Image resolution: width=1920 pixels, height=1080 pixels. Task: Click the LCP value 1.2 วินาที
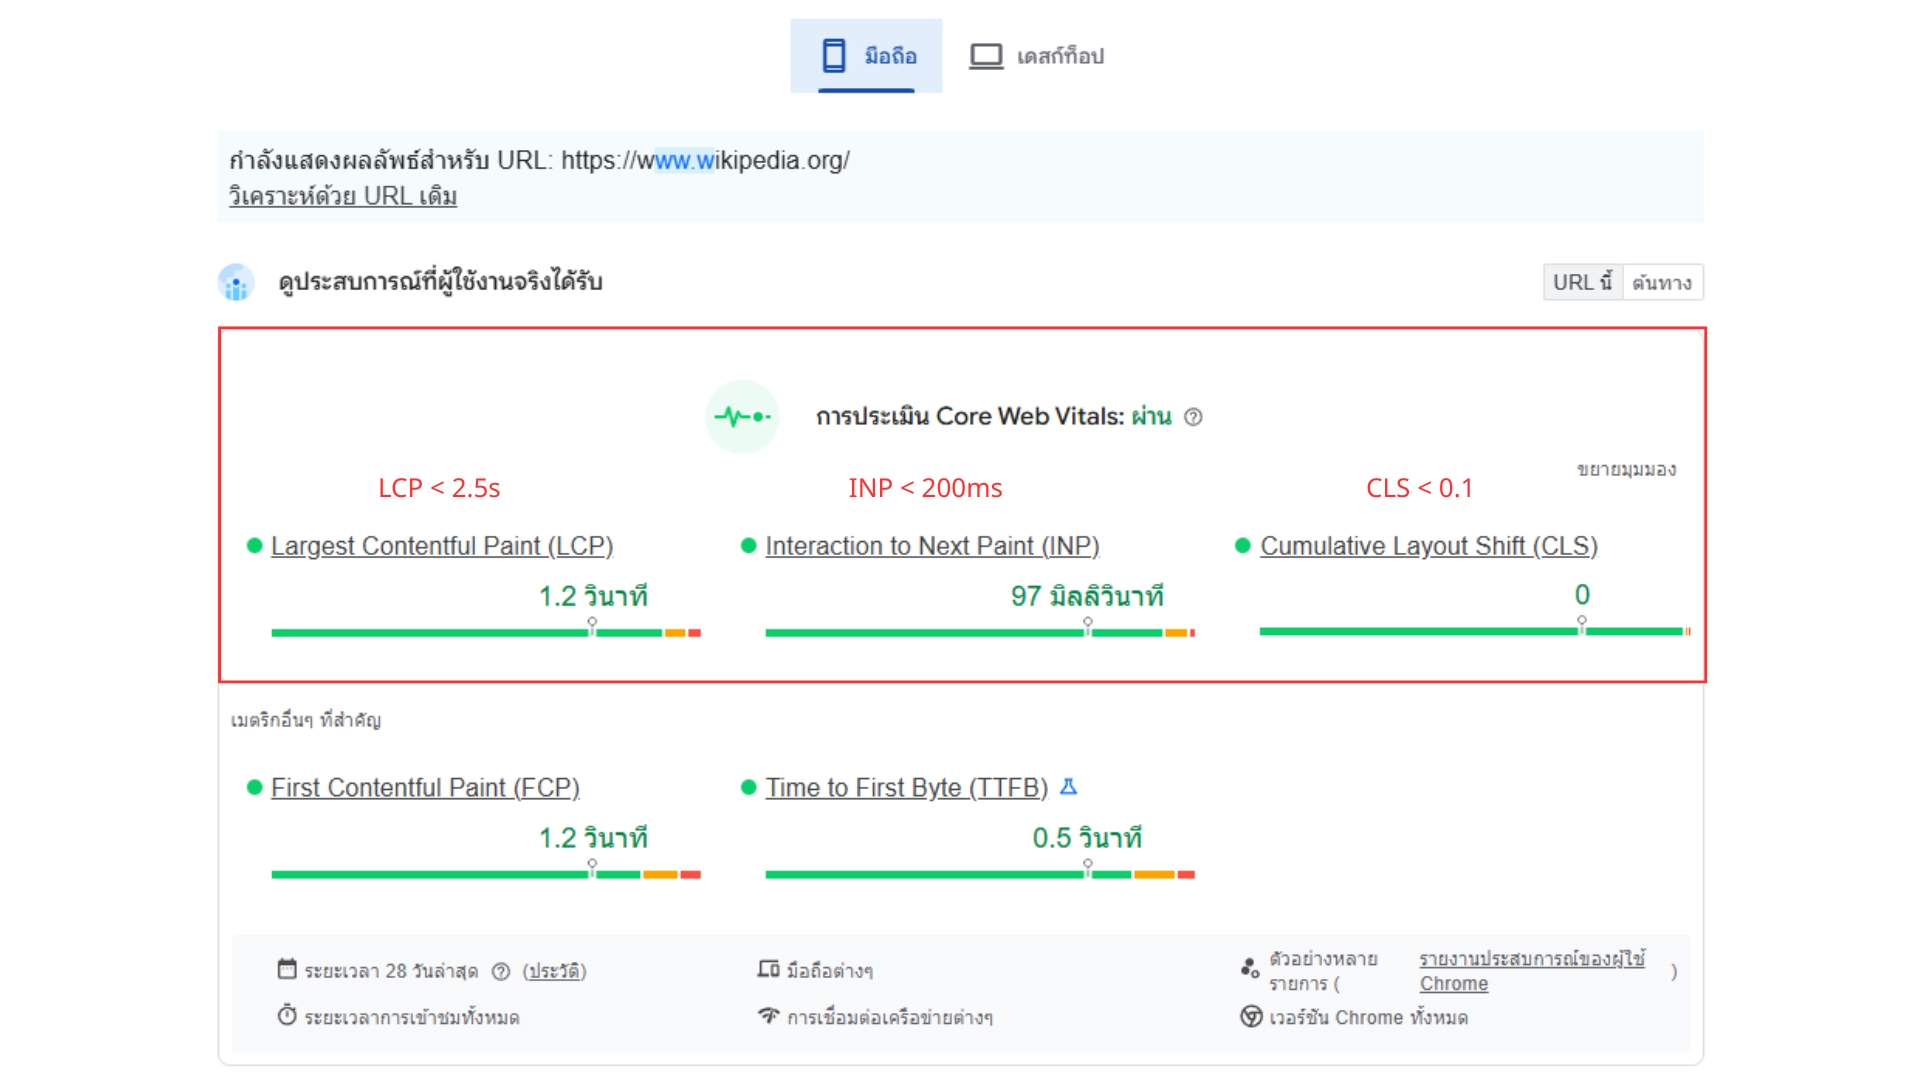594,597
